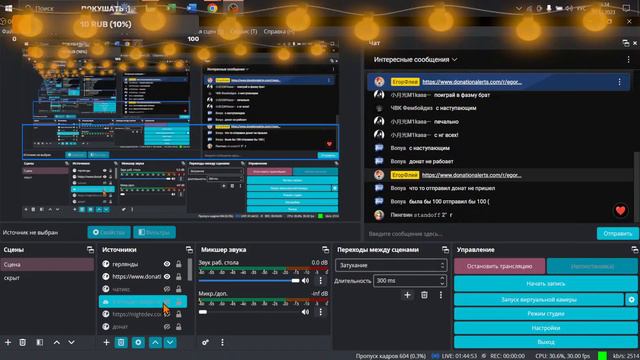The height and width of the screenshot is (360, 640).
Task: Click the Начать запись button
Action: (546, 283)
